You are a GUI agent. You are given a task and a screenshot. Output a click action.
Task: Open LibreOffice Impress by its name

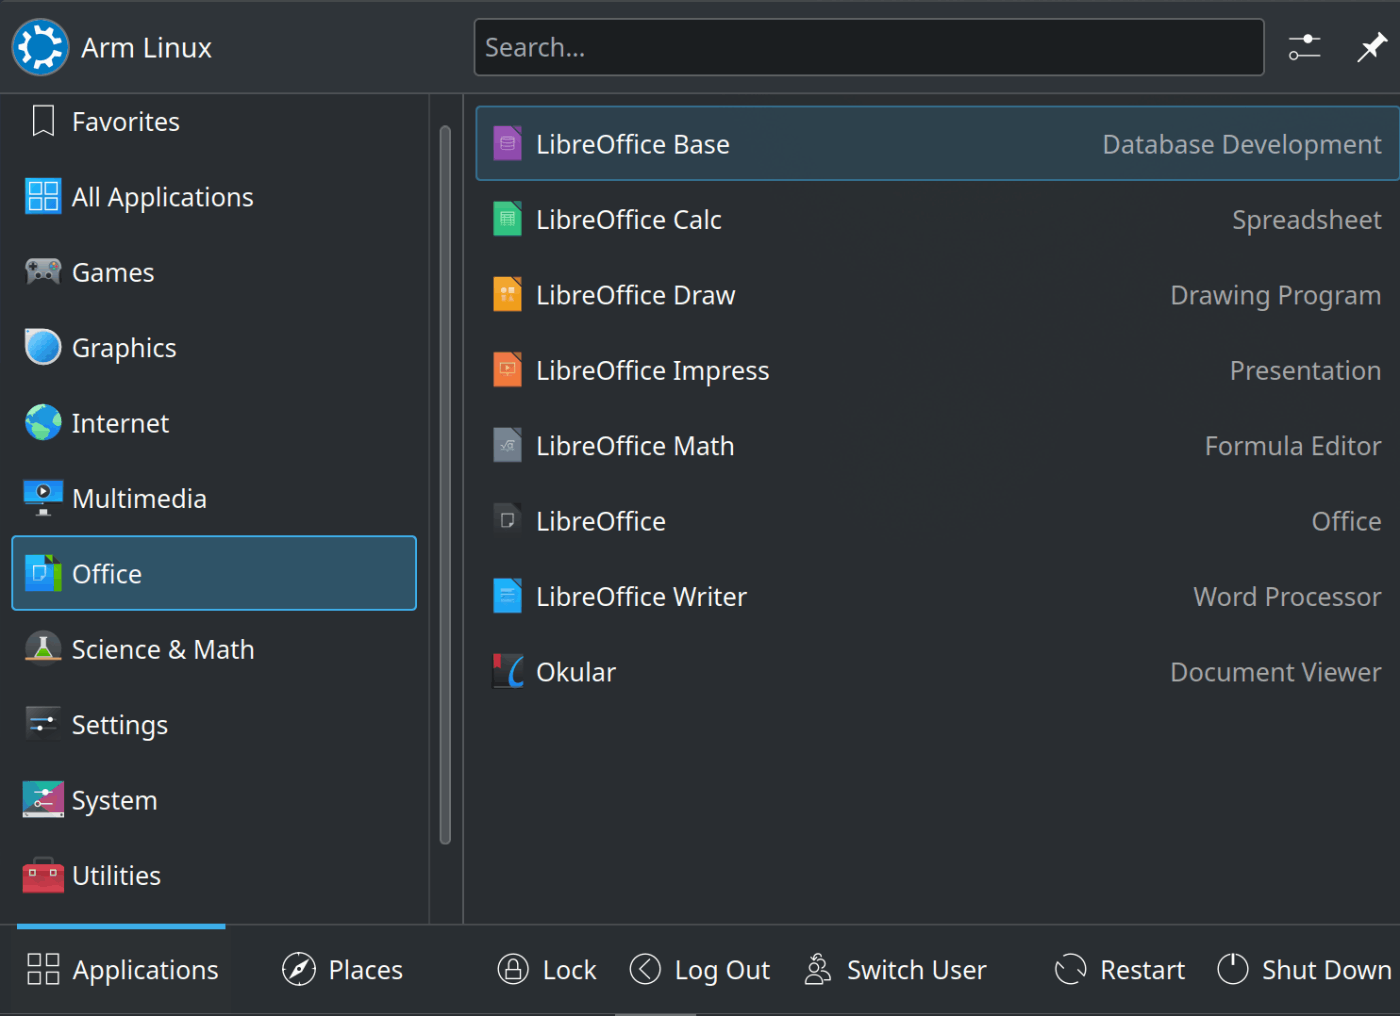coord(652,371)
